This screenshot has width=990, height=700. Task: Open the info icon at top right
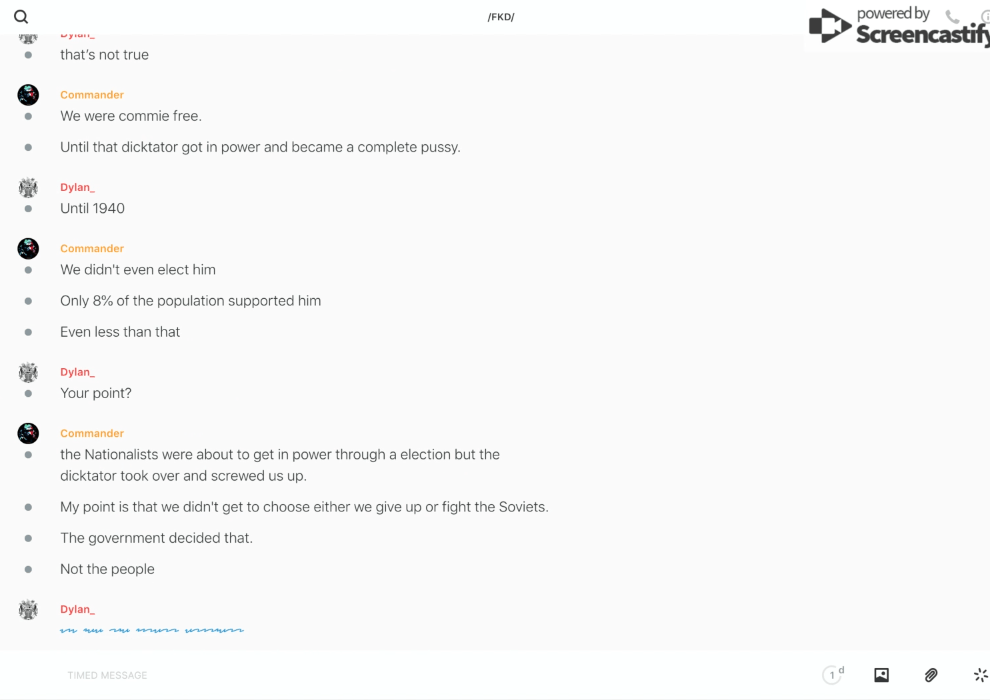tap(985, 17)
